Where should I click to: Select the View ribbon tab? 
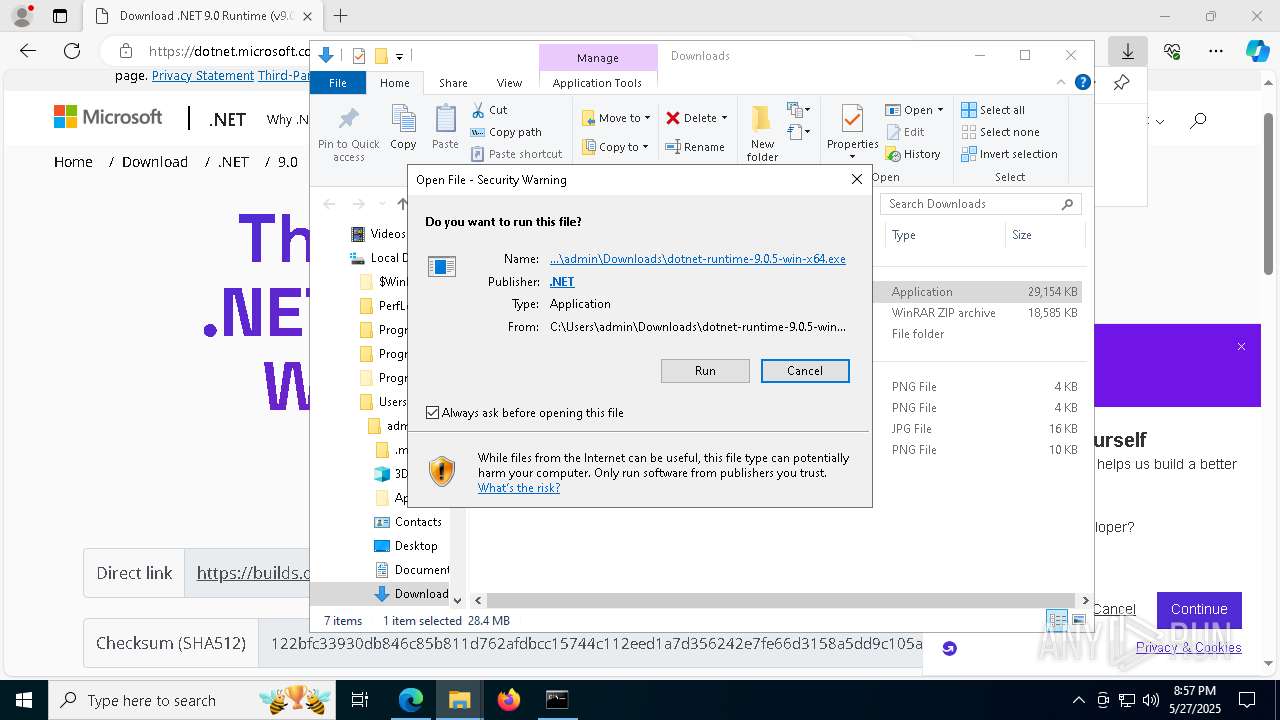click(509, 83)
